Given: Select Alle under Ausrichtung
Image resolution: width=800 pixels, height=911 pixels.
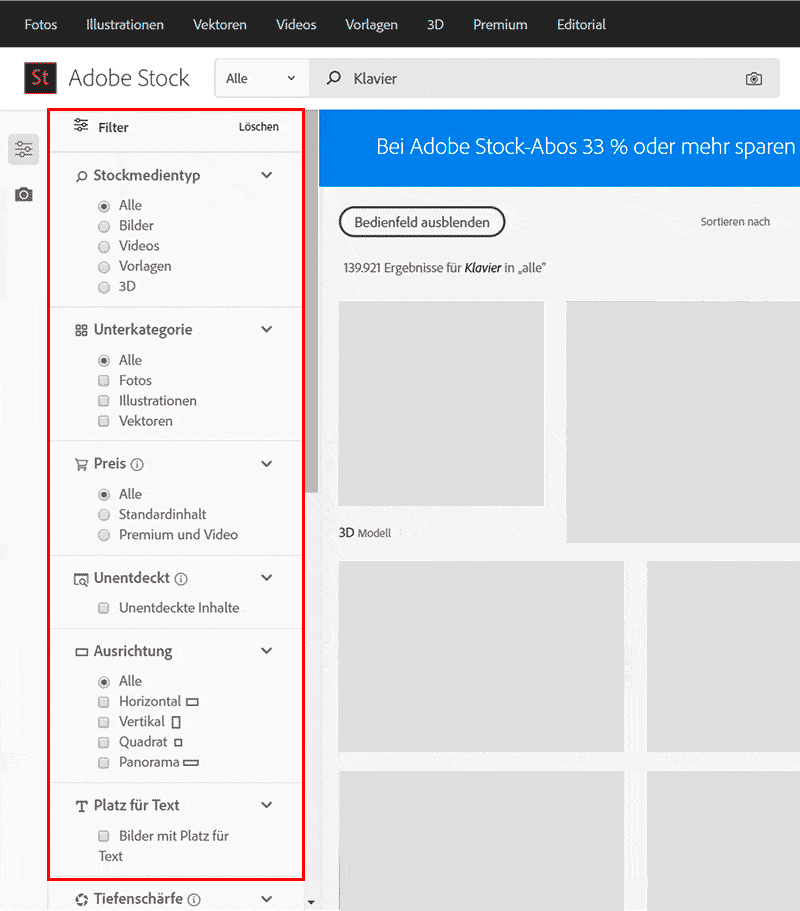Looking at the screenshot, I should [x=104, y=682].
